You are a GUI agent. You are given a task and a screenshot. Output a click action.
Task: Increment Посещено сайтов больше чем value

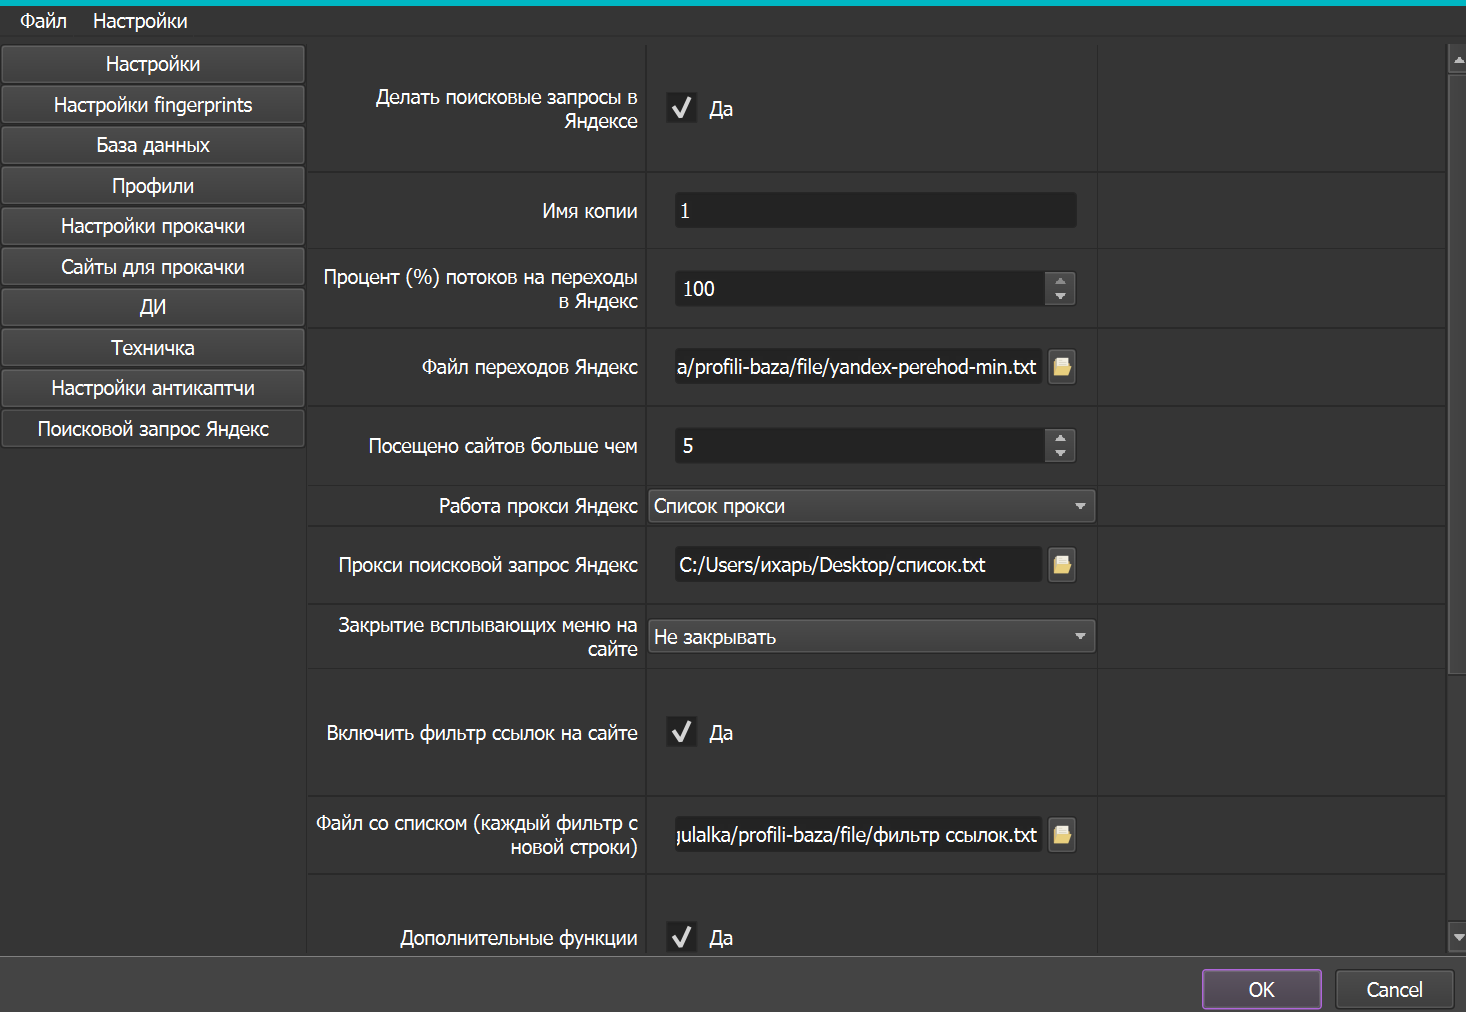coord(1060,438)
